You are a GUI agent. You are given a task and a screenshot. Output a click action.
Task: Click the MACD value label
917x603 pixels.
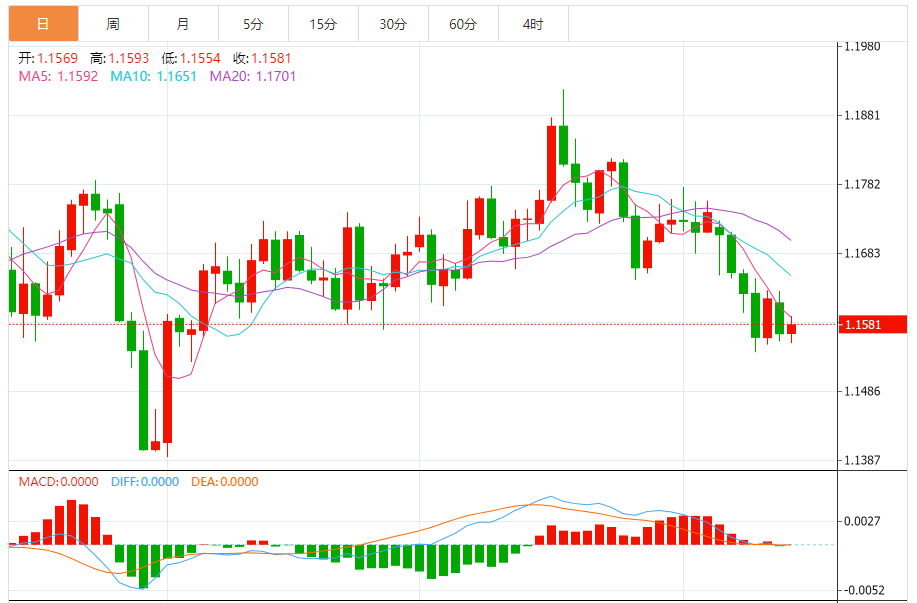[x=58, y=482]
